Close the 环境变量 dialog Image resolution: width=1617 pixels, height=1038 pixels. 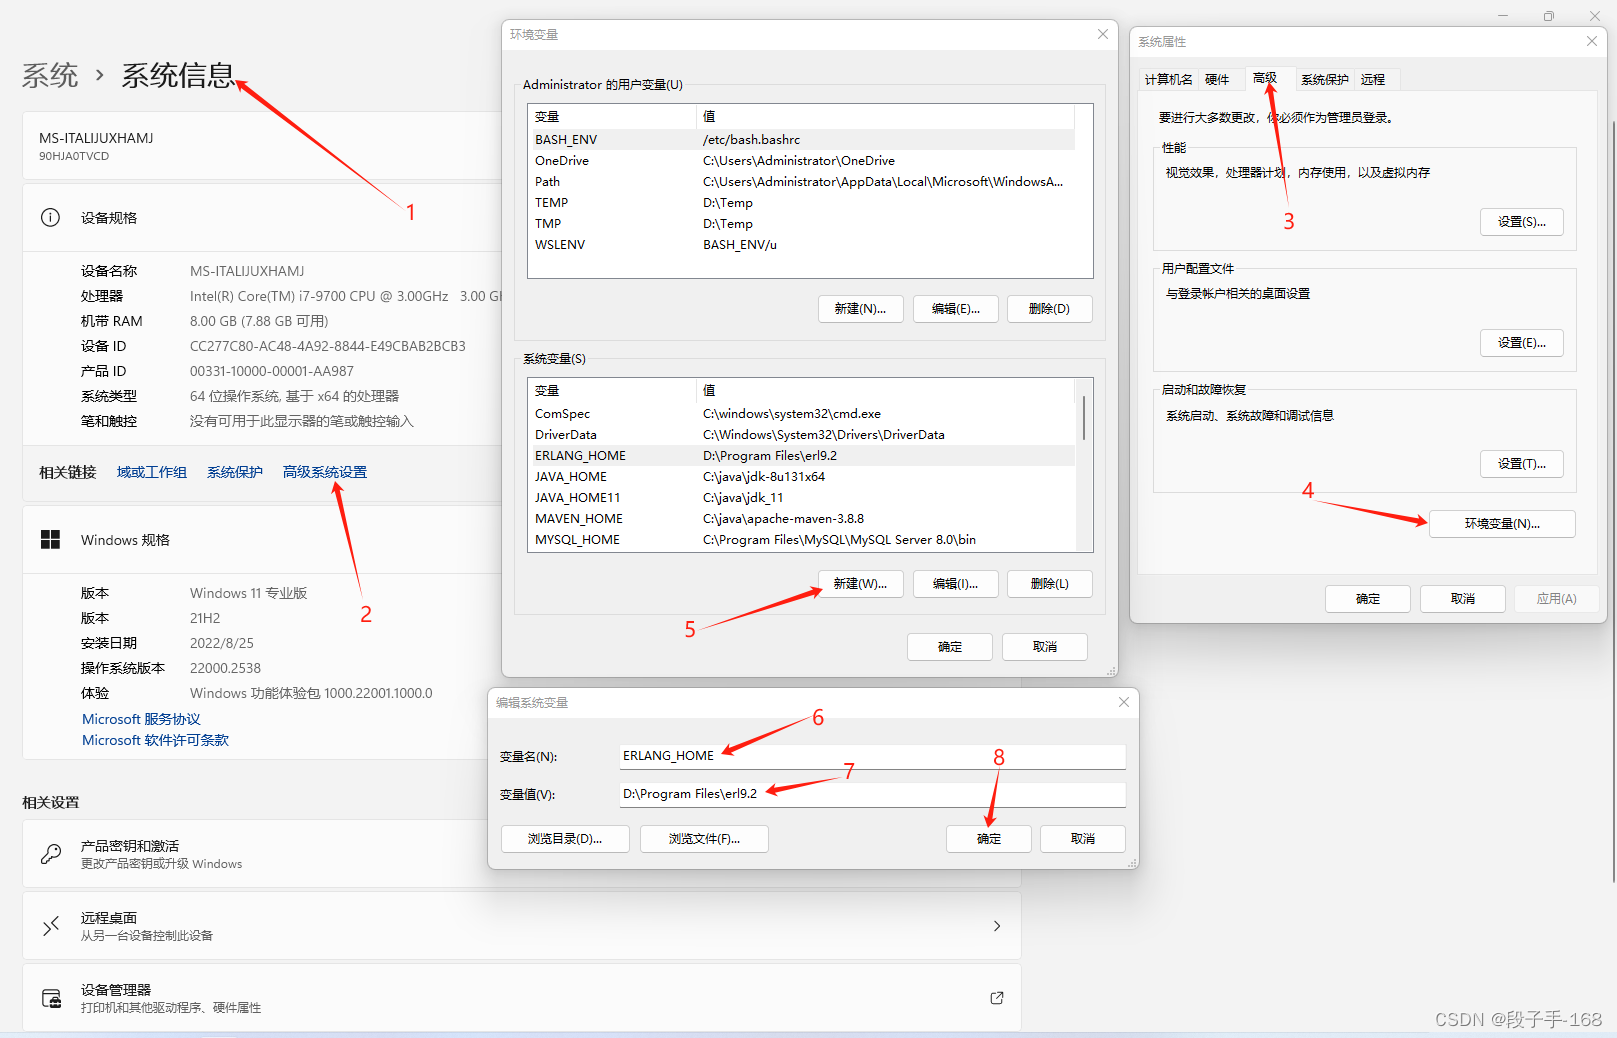1102,34
